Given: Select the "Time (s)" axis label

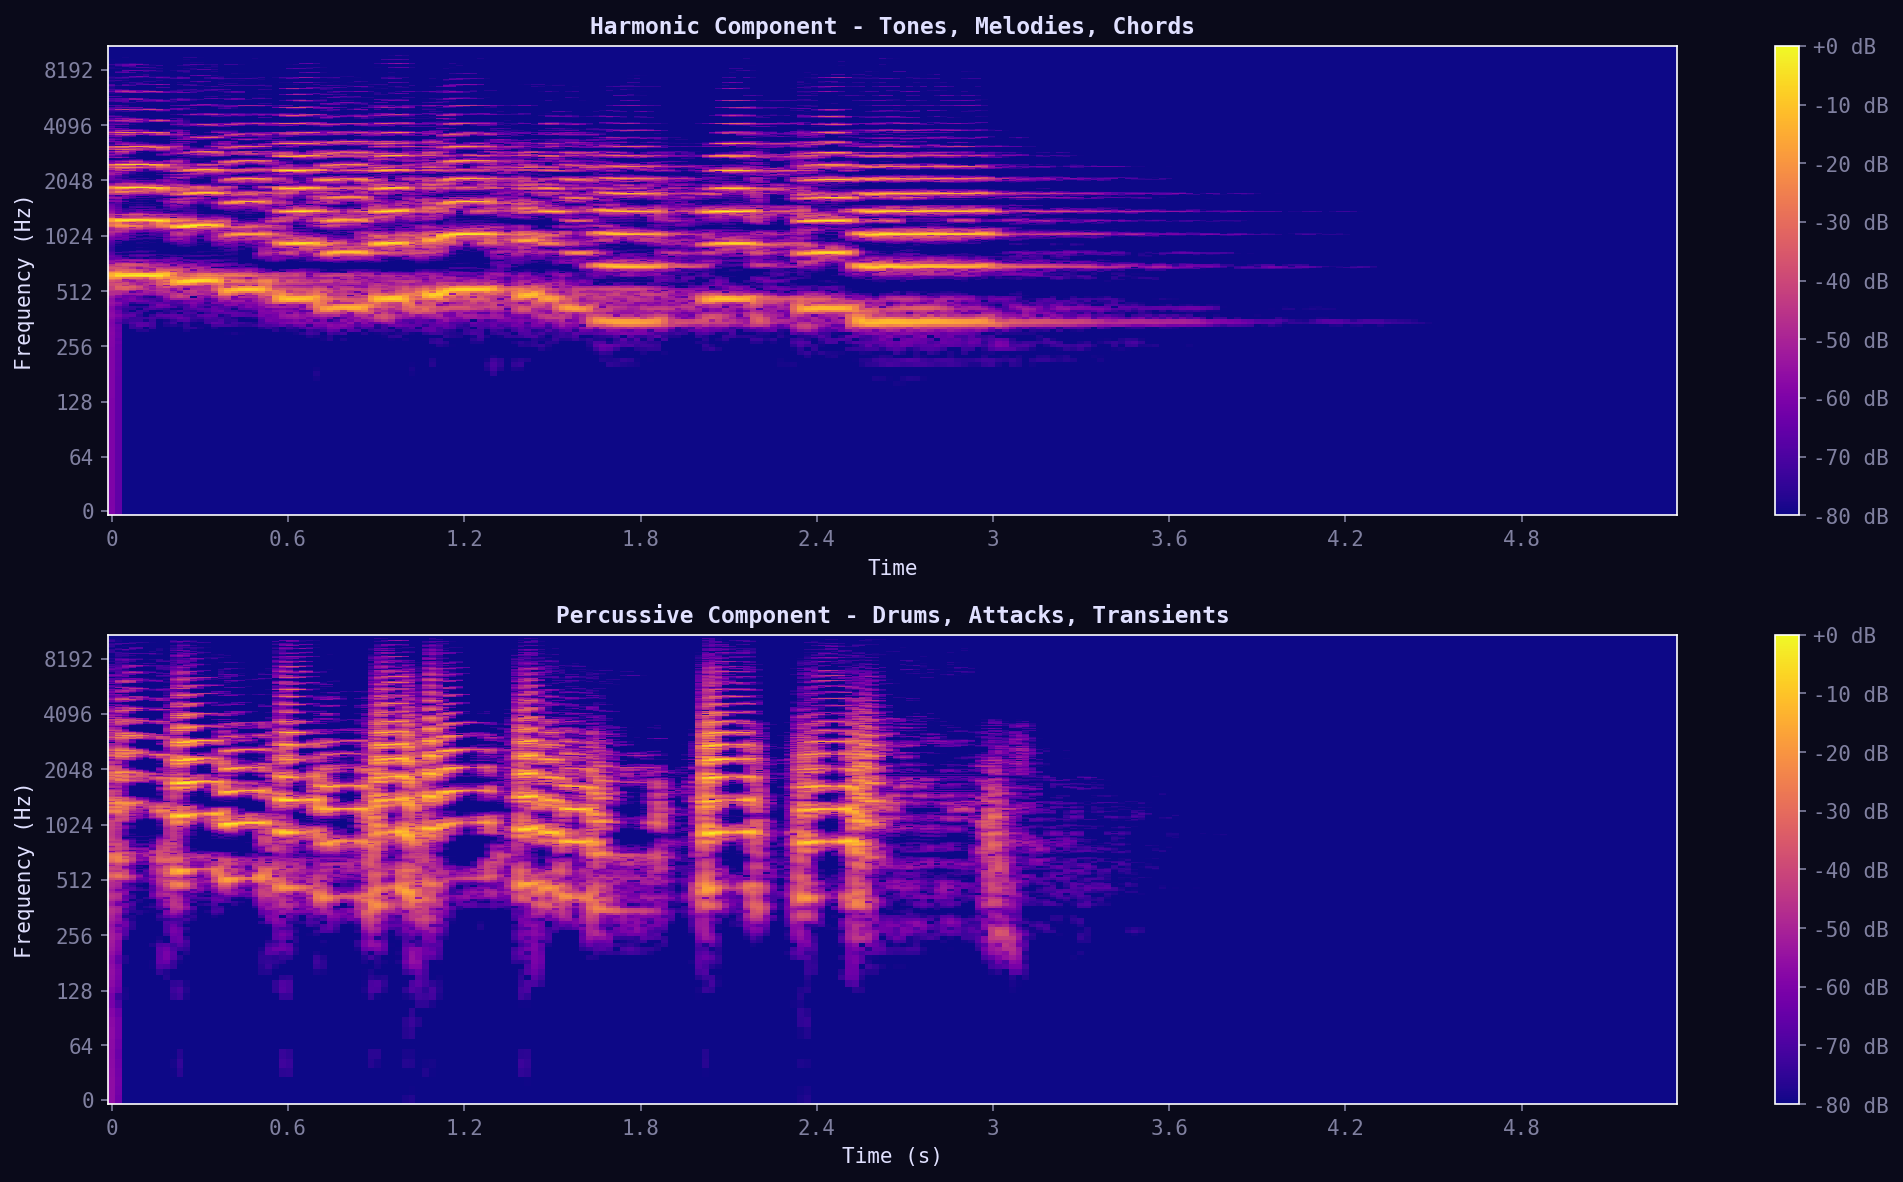Looking at the screenshot, I should tap(891, 1156).
